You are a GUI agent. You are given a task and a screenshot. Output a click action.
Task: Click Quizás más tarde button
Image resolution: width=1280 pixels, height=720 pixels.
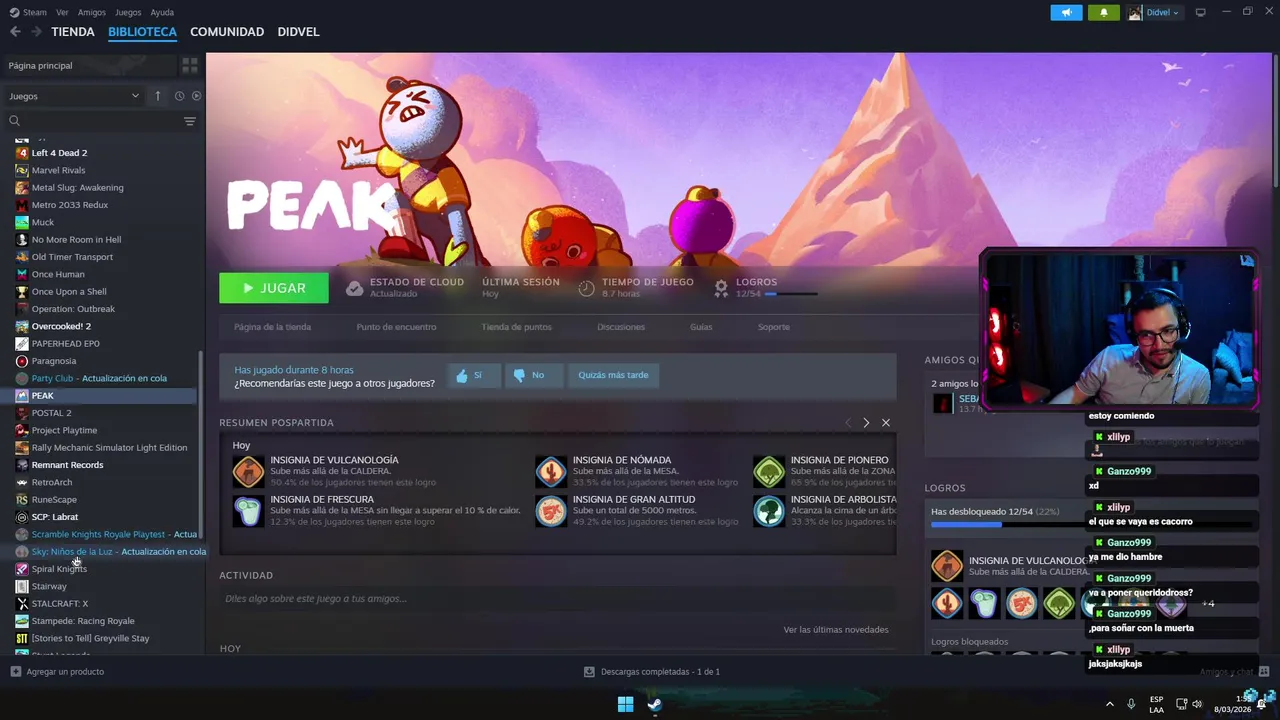click(x=613, y=375)
